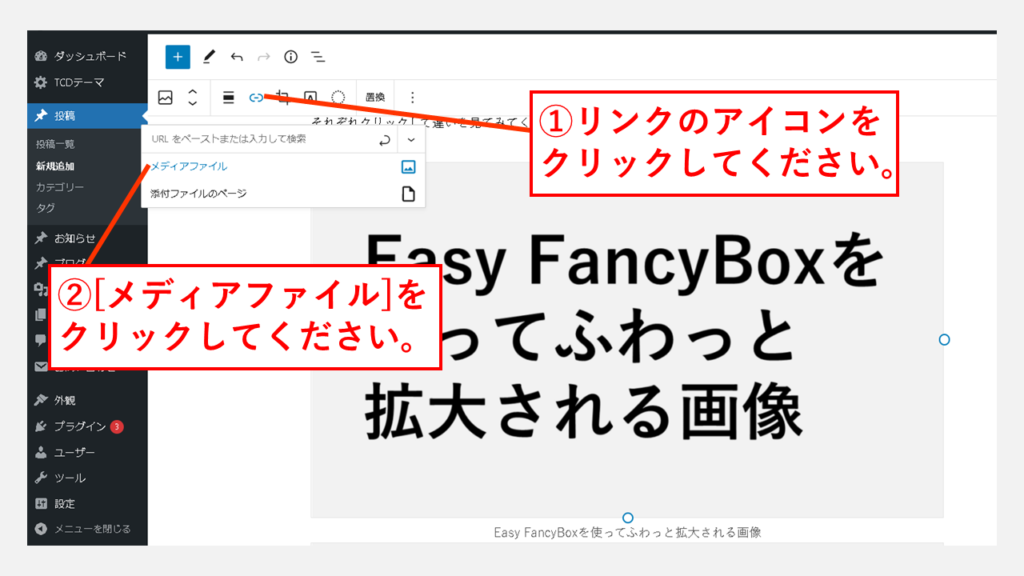Open the プラグイン menu in sidebar

tap(80, 427)
